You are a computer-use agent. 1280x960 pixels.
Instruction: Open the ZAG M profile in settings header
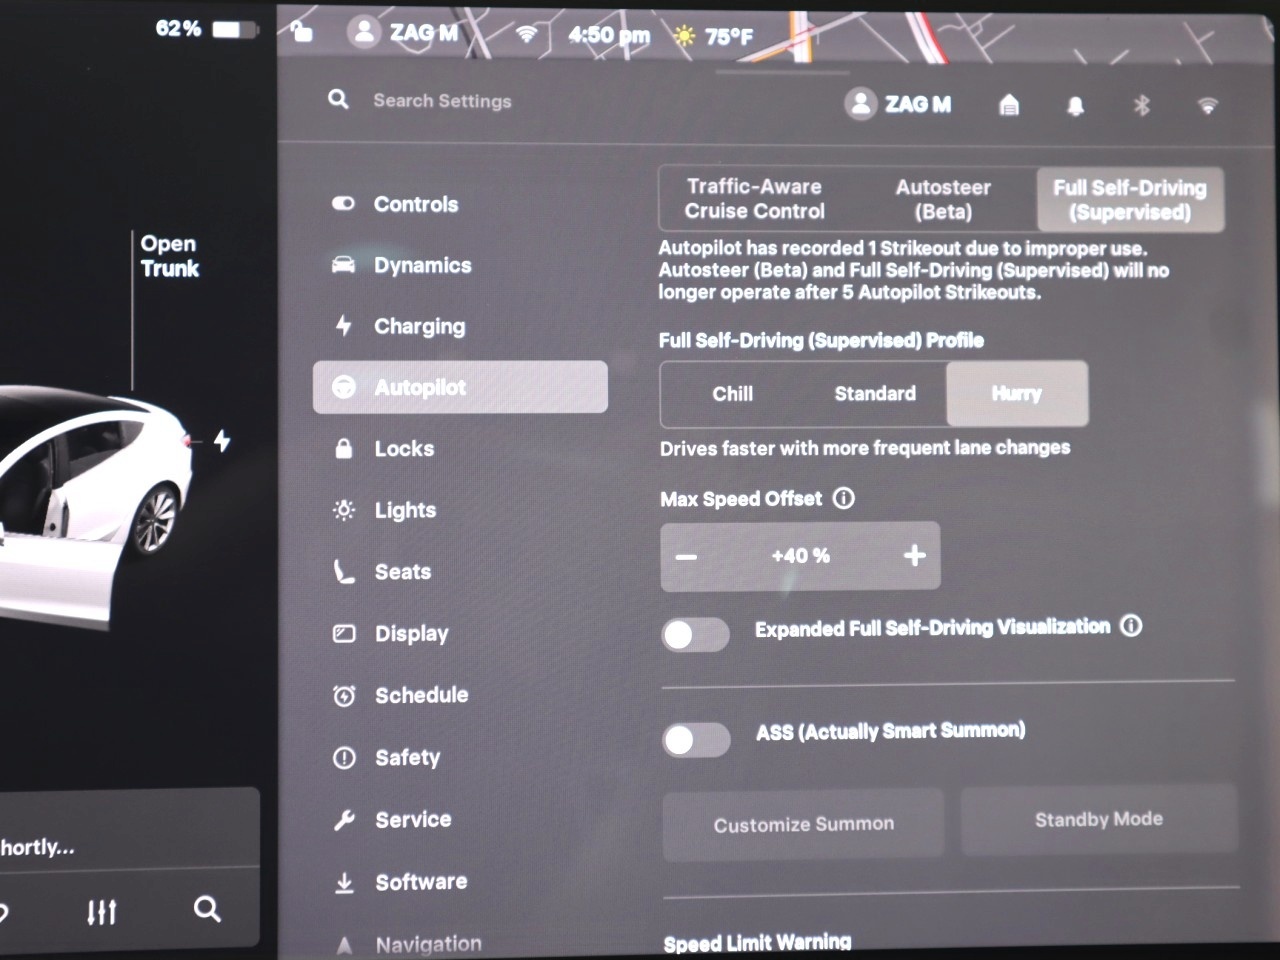[x=898, y=104]
